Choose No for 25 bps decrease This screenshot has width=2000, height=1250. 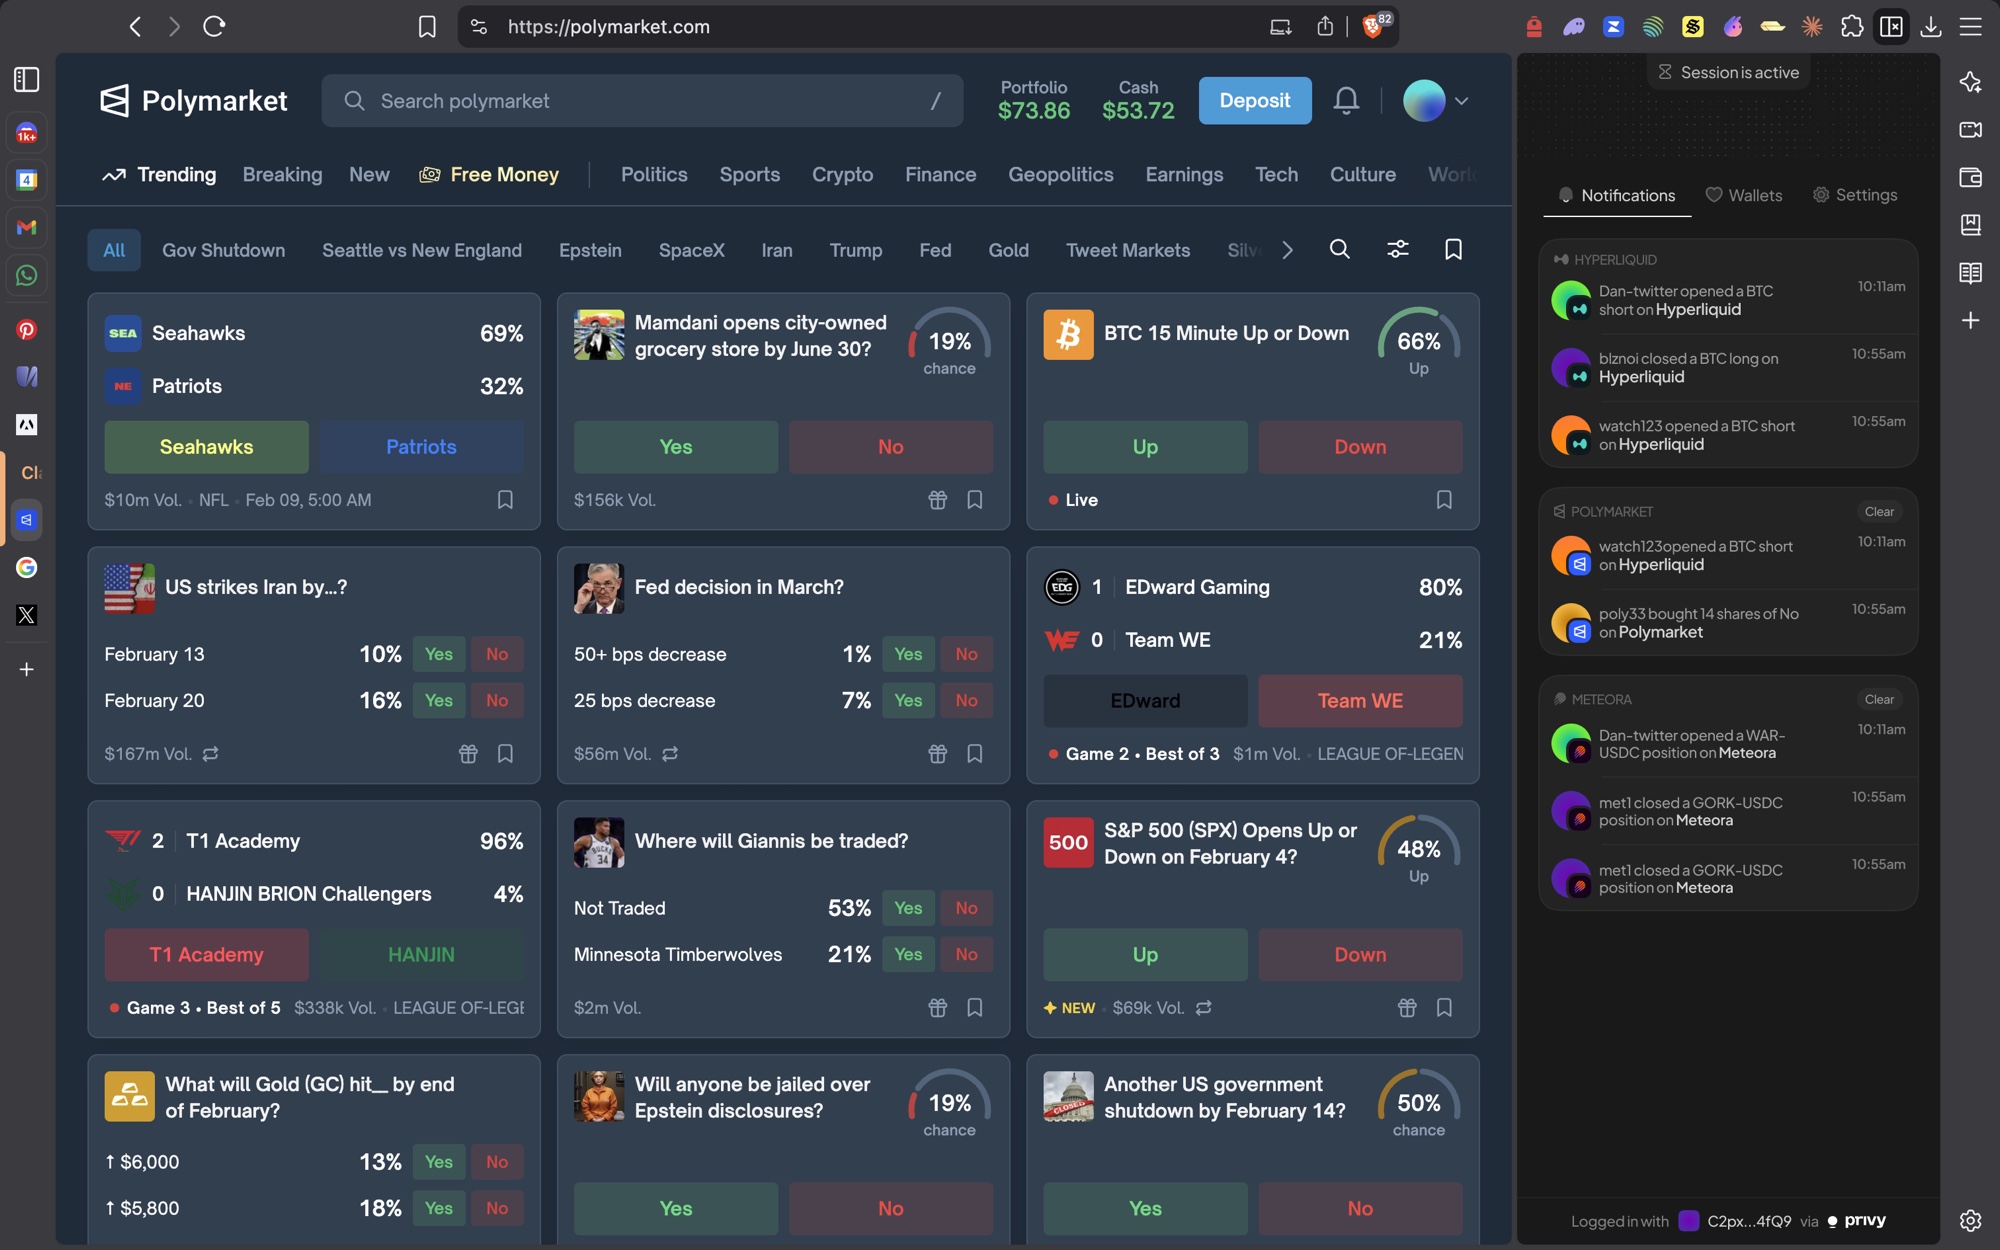pyautogui.click(x=965, y=700)
